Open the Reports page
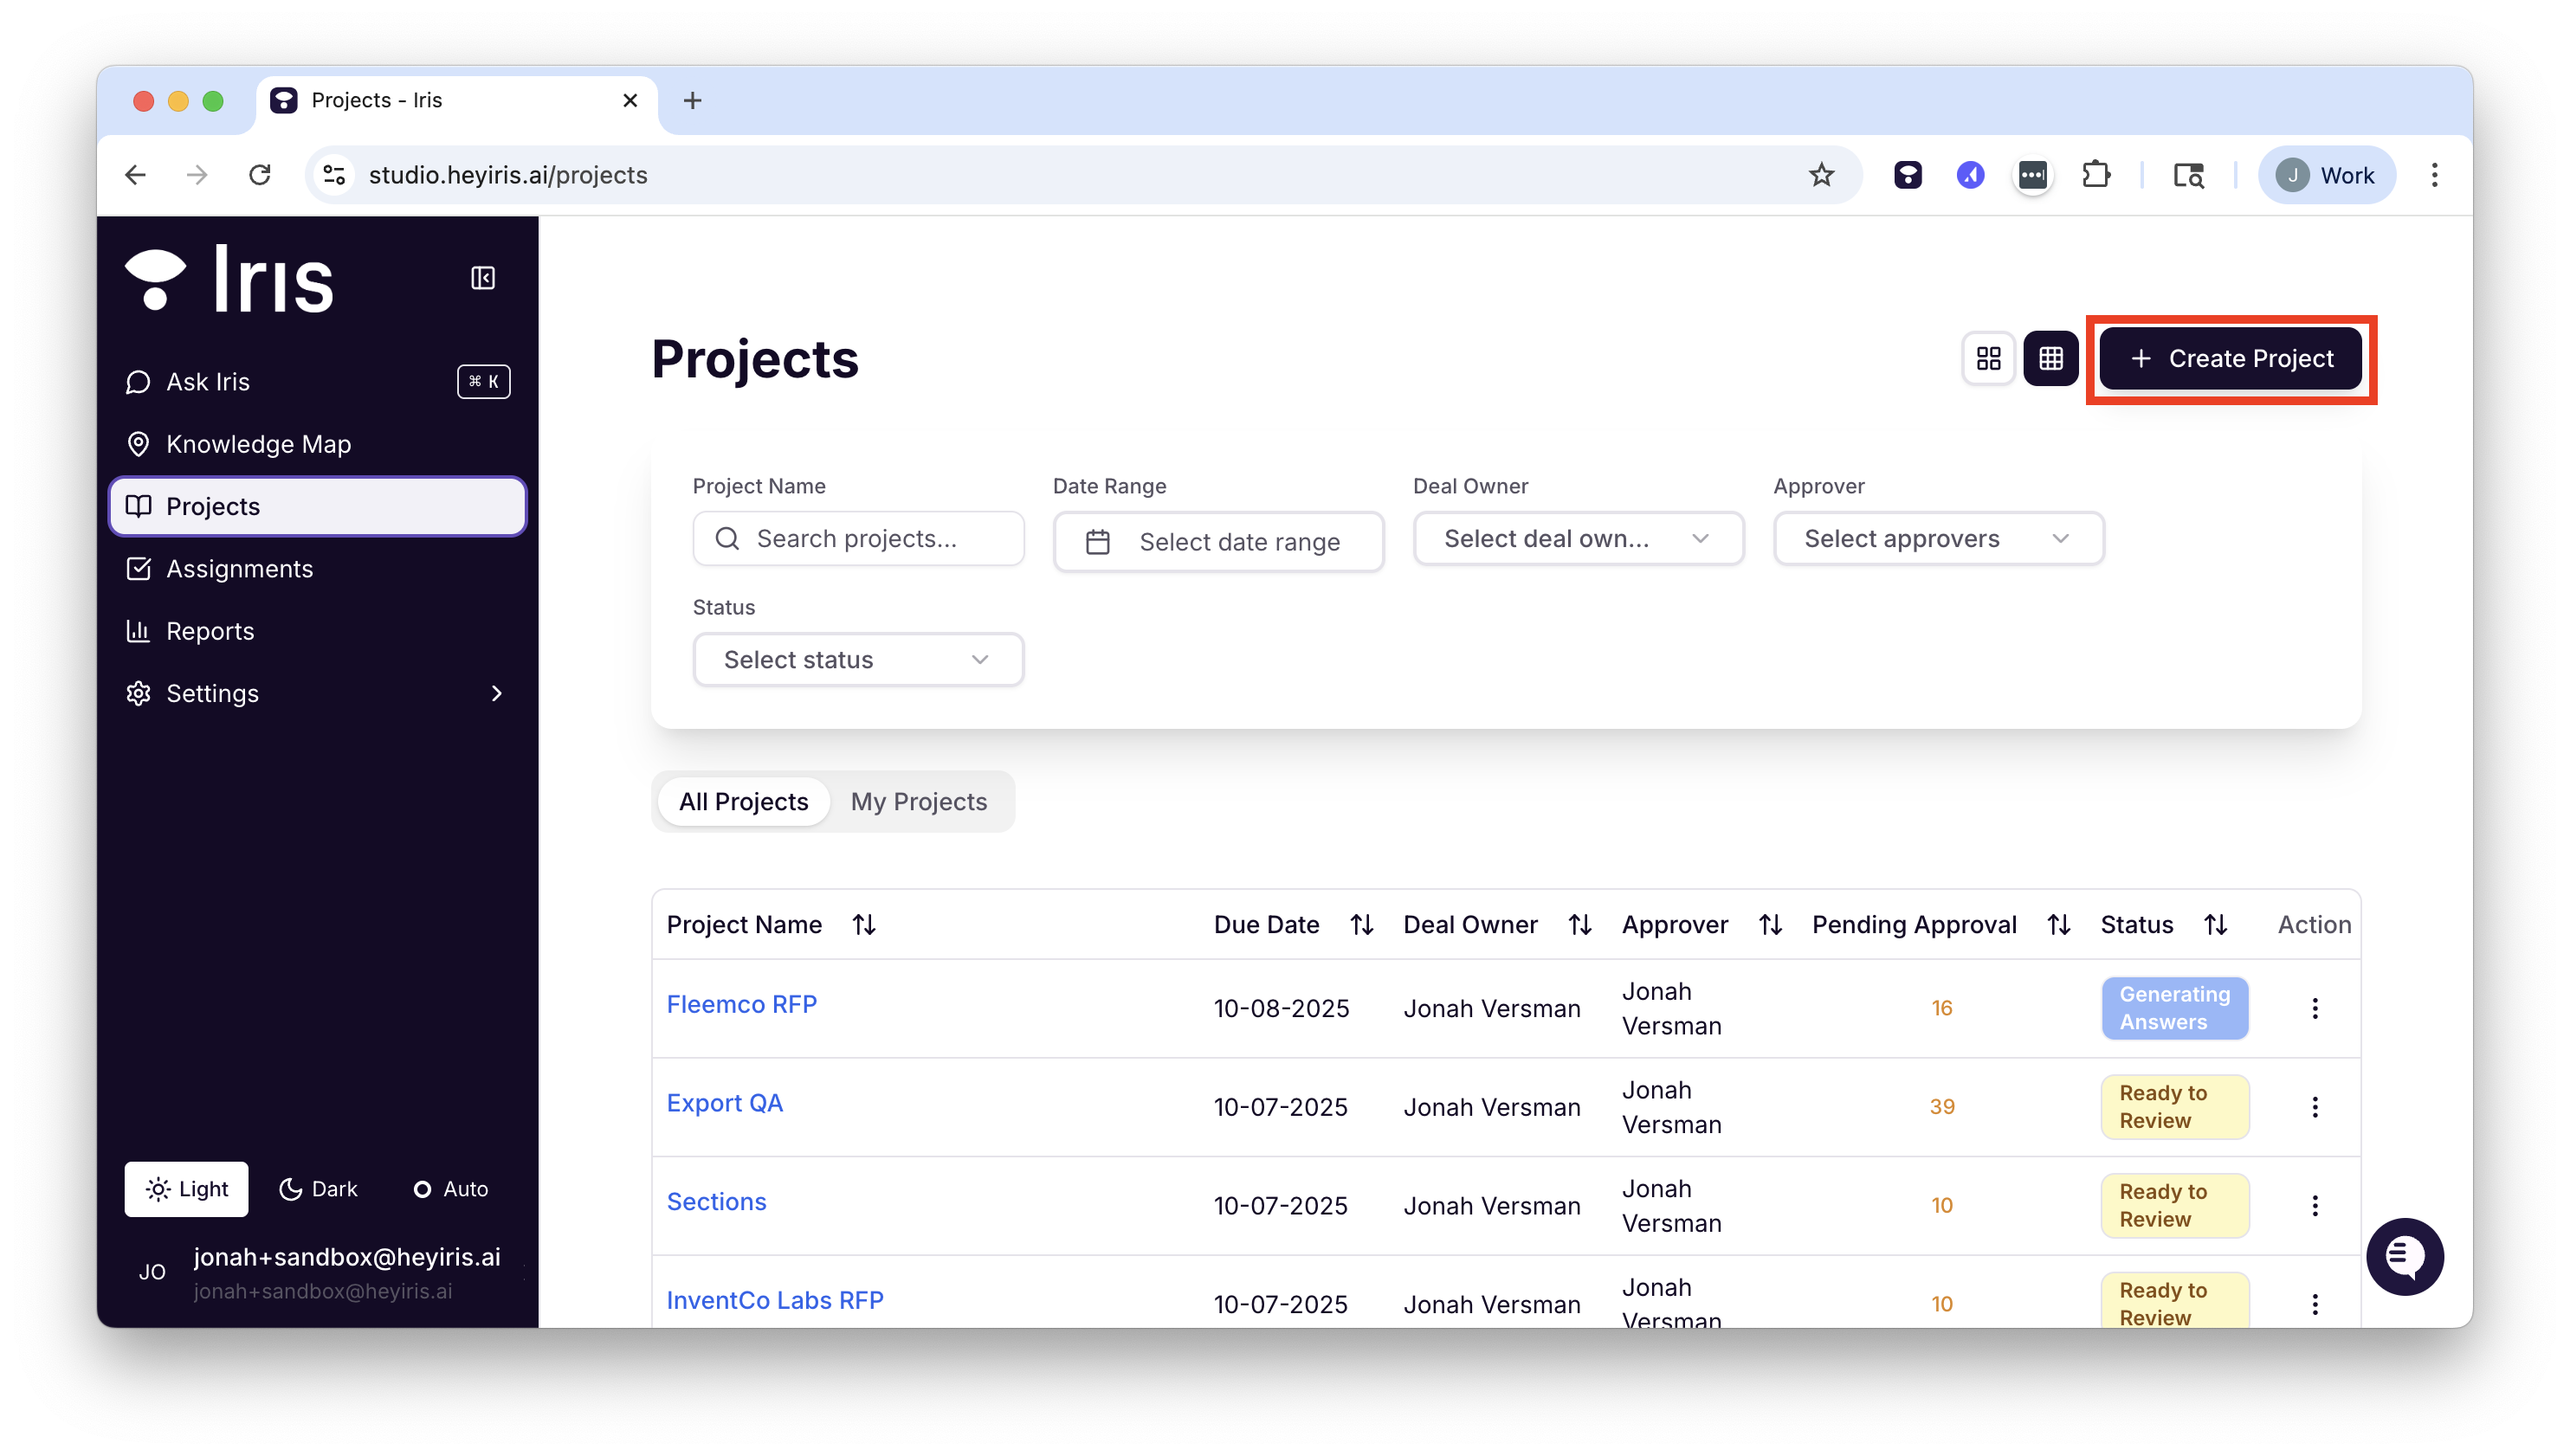The height and width of the screenshot is (1456, 2570). coord(316,631)
